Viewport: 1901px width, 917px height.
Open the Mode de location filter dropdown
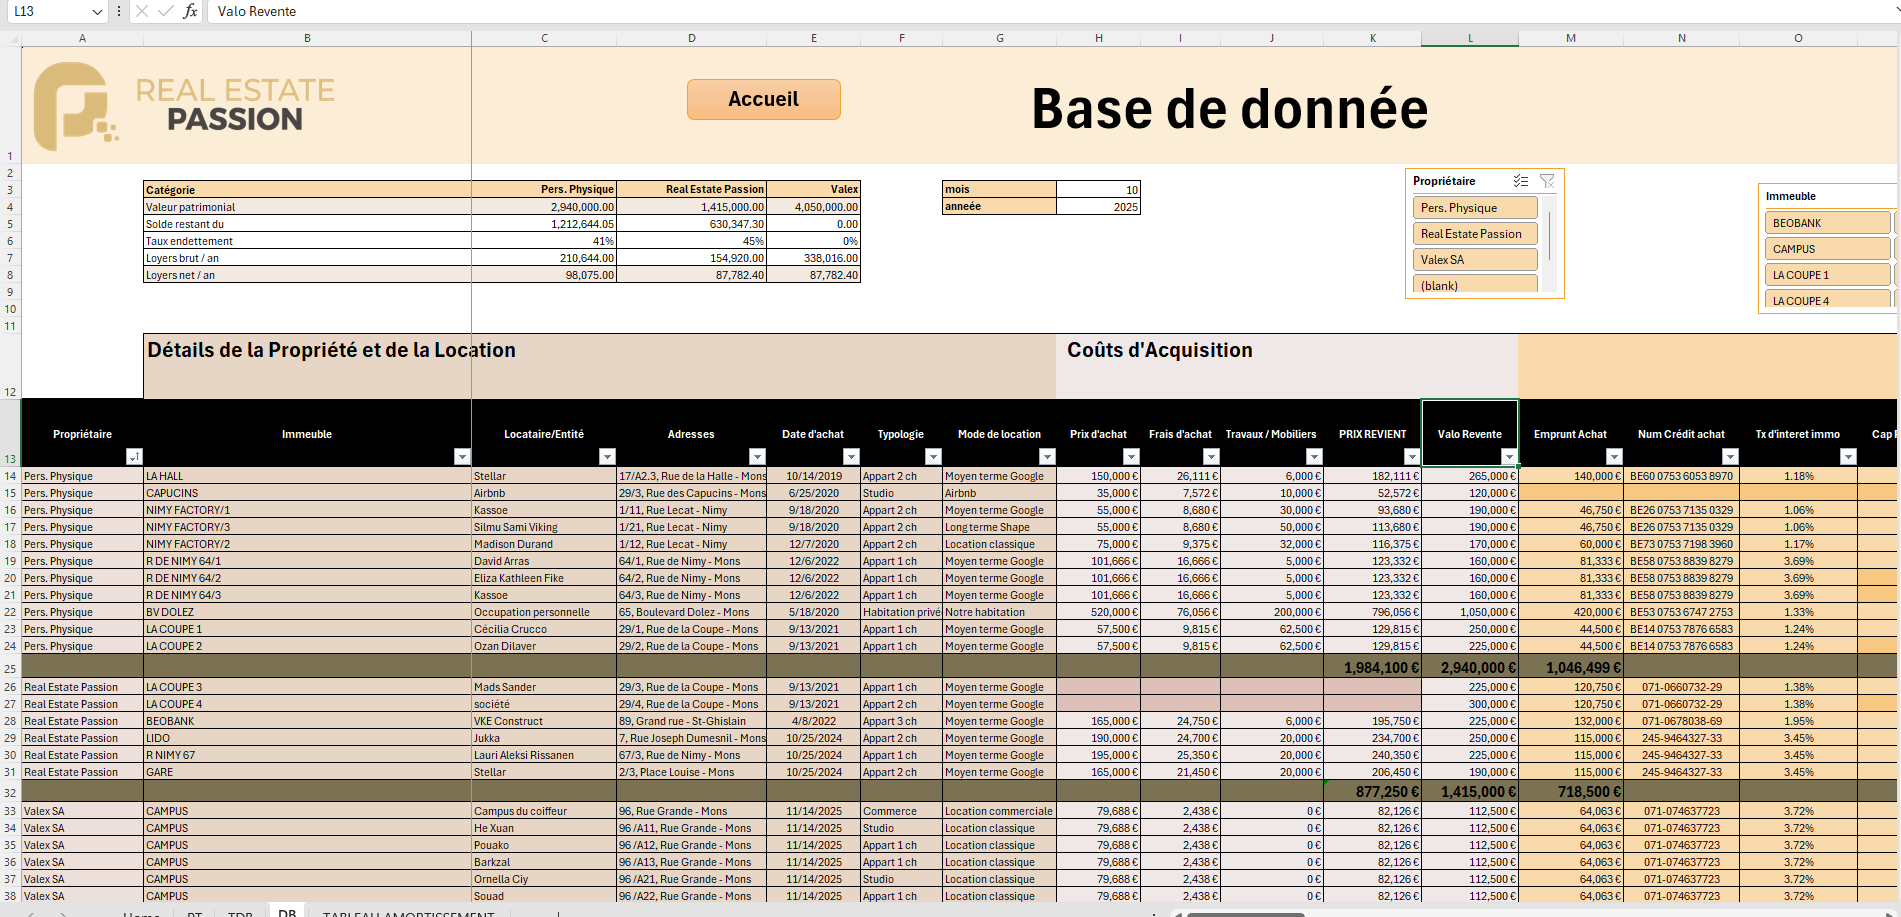(1047, 457)
